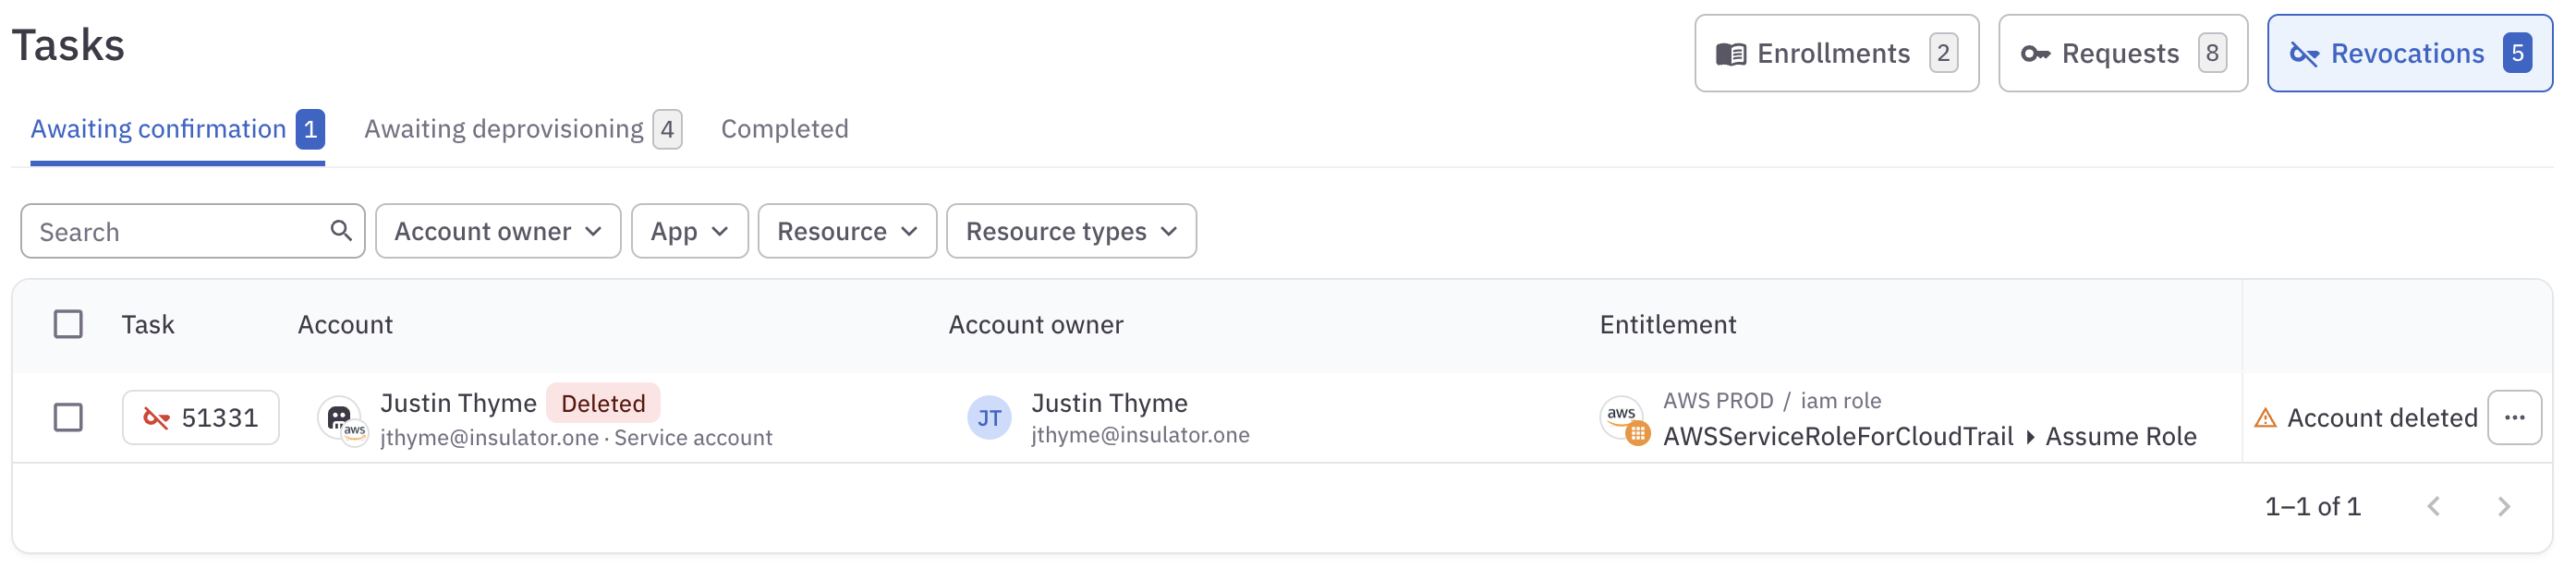
Task: Click the revocation key icon on task 51331
Action: point(158,417)
